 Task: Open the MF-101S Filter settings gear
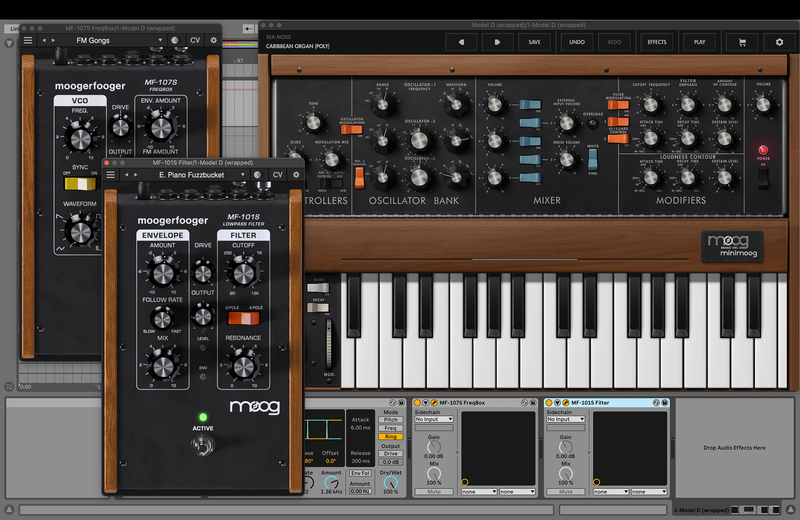pyautogui.click(x=296, y=175)
